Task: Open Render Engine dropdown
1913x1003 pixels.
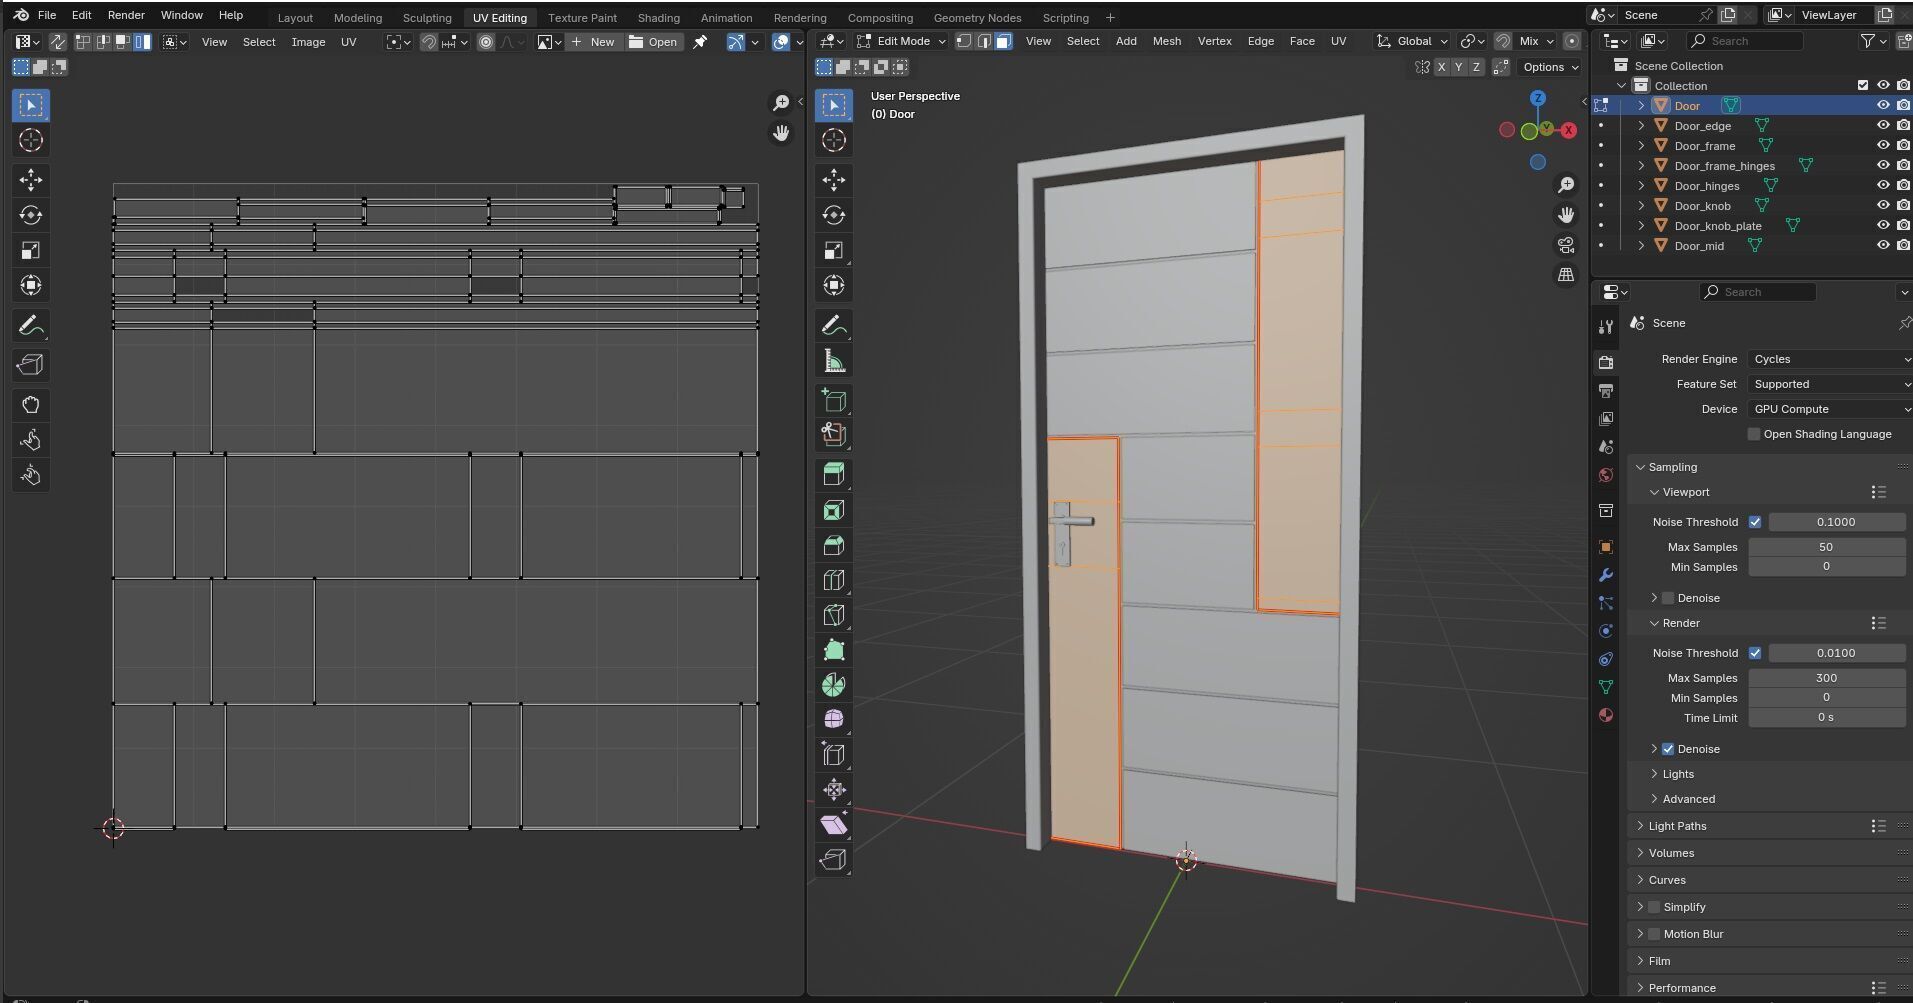Action: click(1830, 359)
